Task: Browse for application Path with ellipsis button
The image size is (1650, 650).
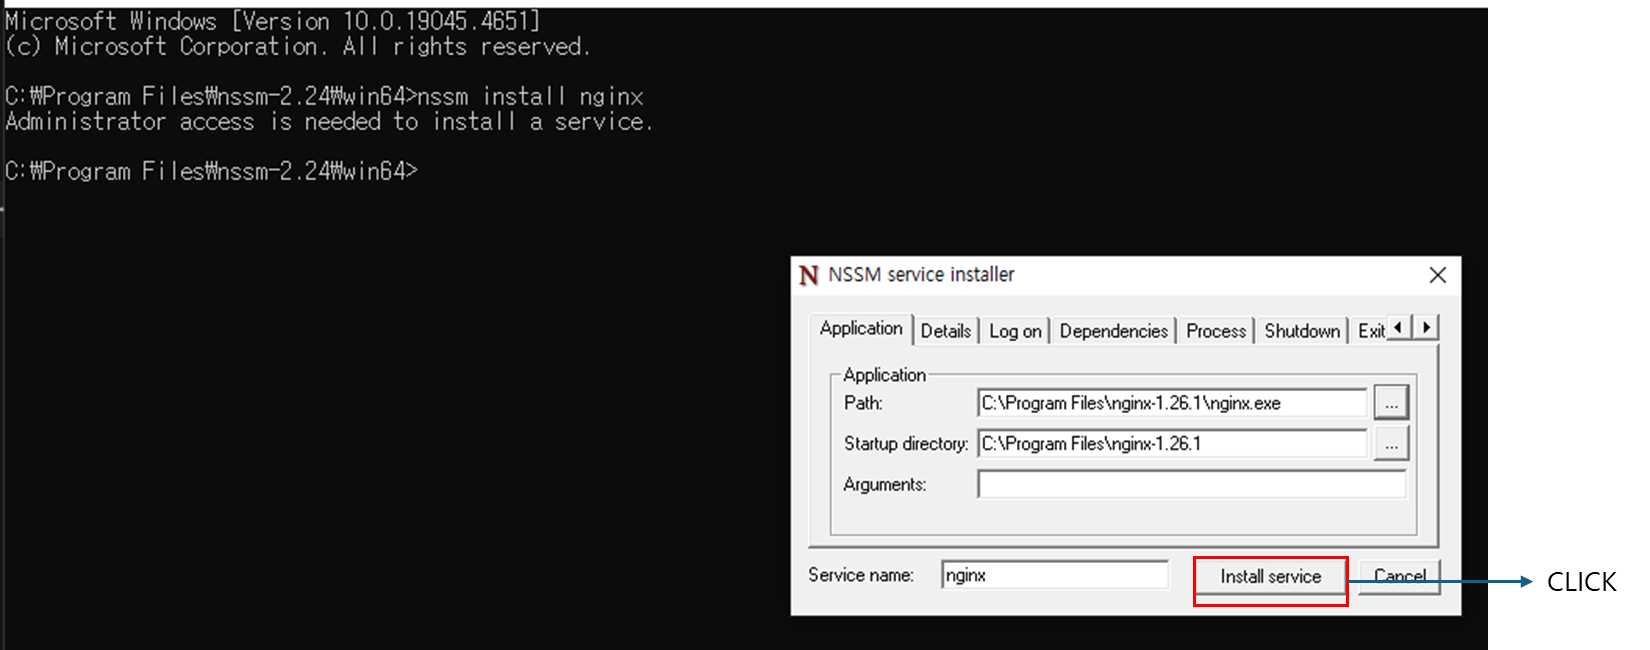Action: click(x=1391, y=403)
